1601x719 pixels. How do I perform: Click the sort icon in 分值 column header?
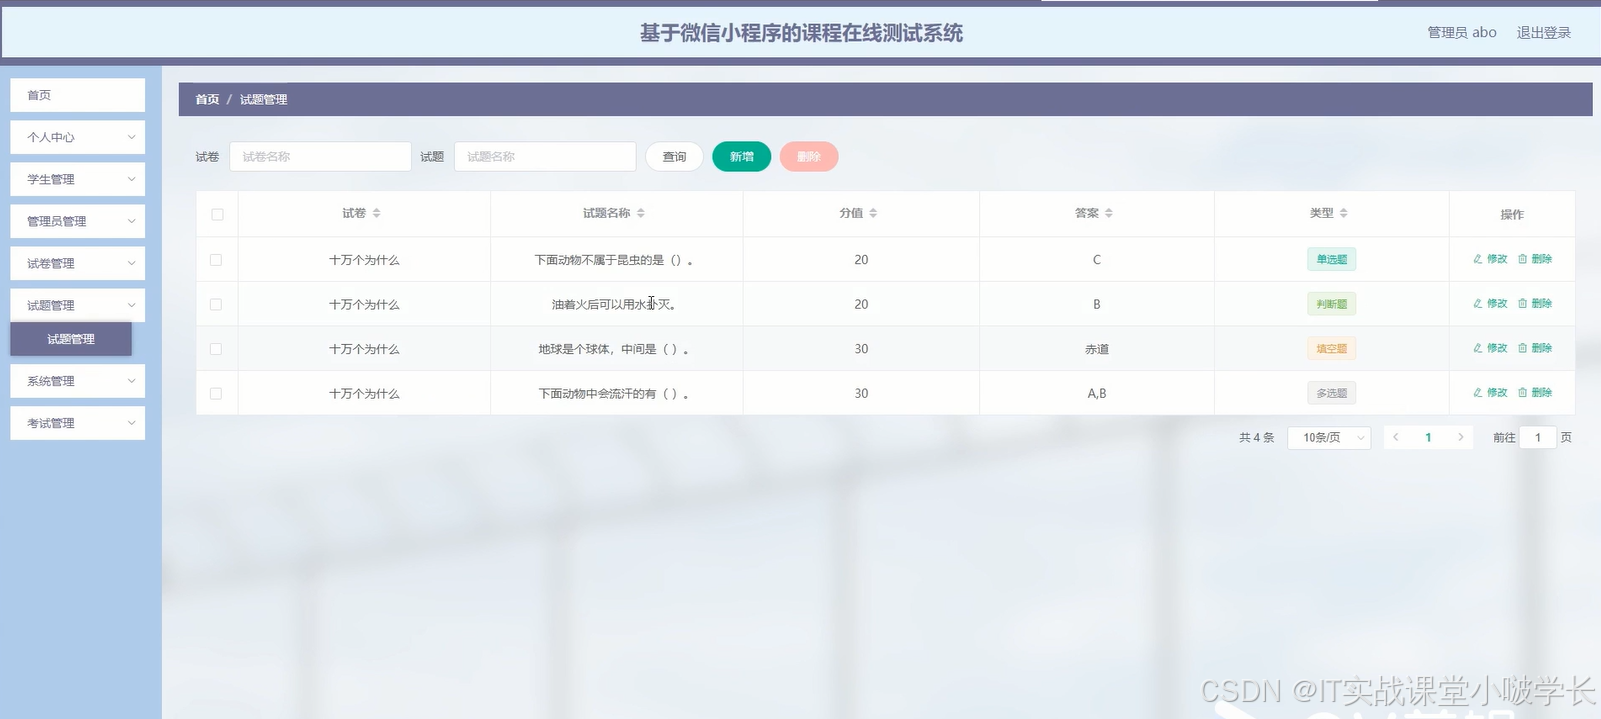[x=872, y=213]
